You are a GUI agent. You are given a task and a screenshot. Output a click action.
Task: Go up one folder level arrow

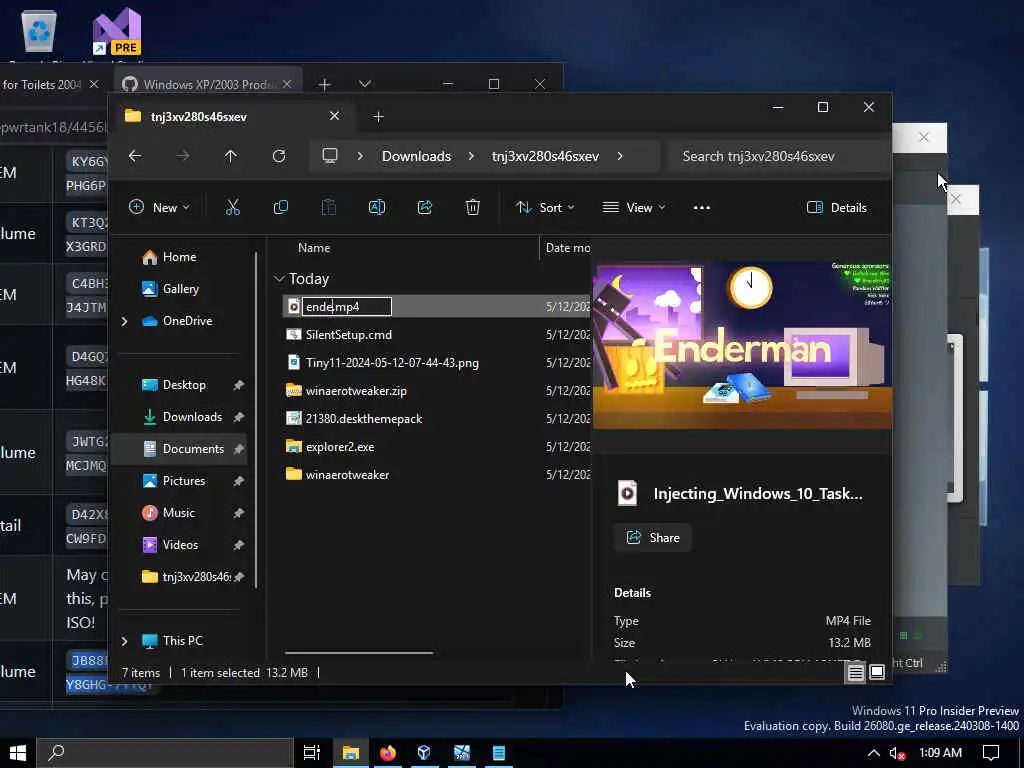pos(231,156)
